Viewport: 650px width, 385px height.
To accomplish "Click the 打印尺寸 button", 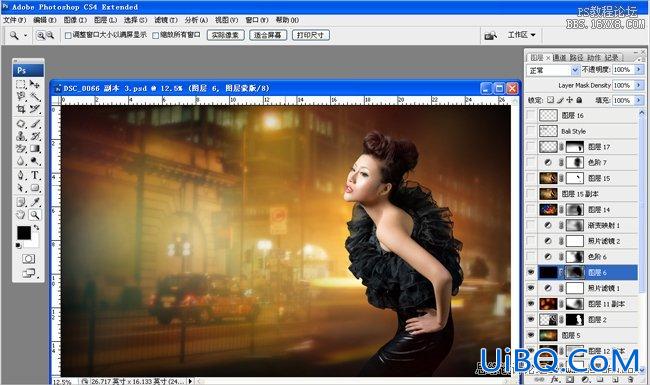I will coord(311,35).
